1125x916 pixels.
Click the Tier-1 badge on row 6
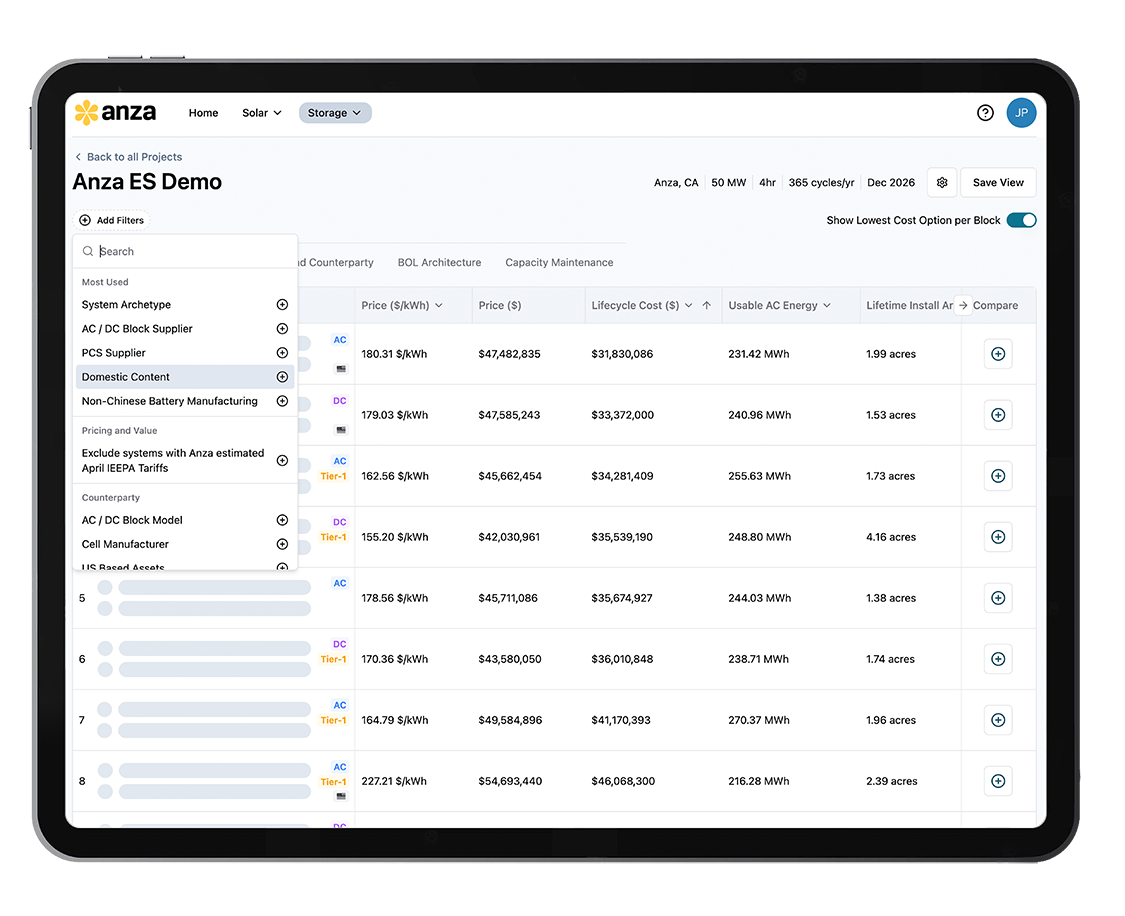coord(333,659)
